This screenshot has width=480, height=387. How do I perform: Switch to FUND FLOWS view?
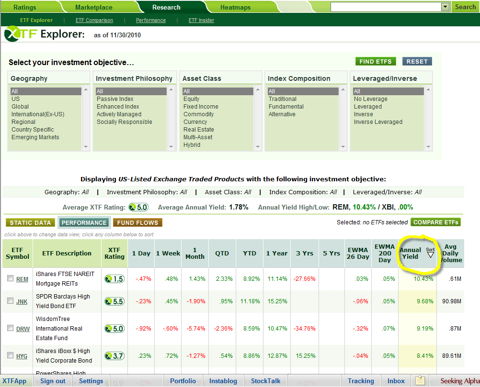138,223
